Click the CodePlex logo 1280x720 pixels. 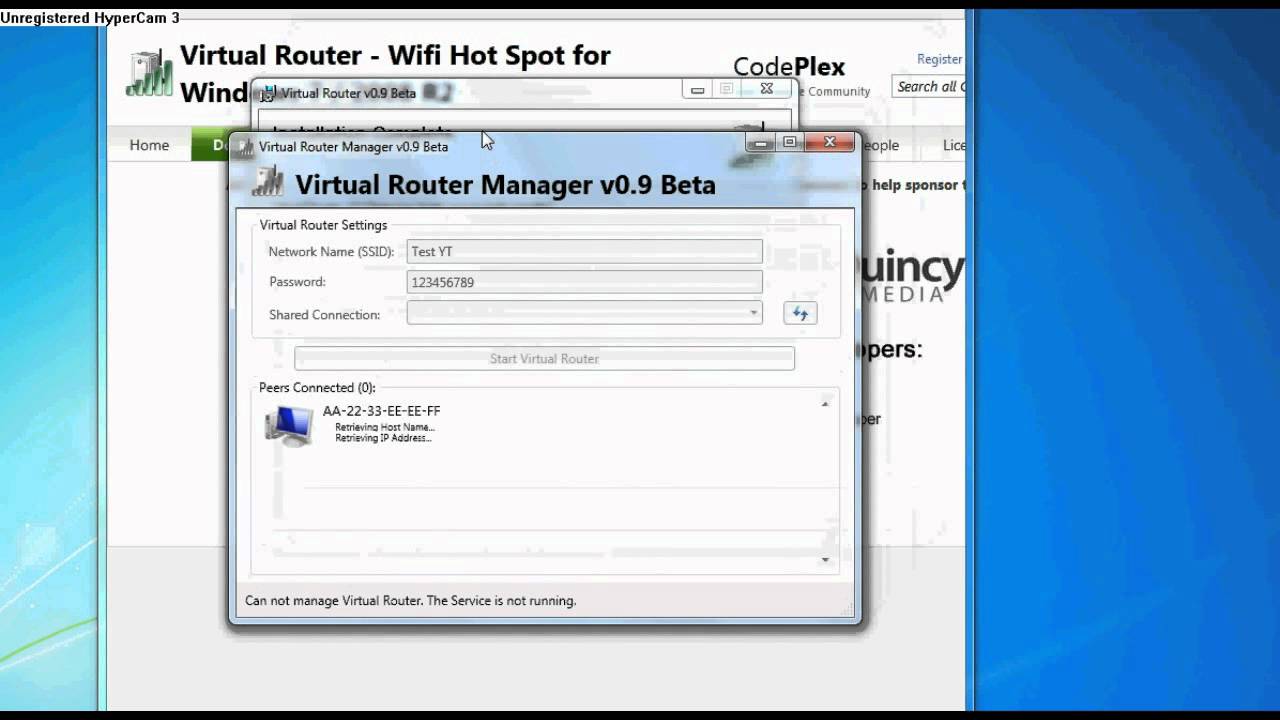(x=789, y=67)
